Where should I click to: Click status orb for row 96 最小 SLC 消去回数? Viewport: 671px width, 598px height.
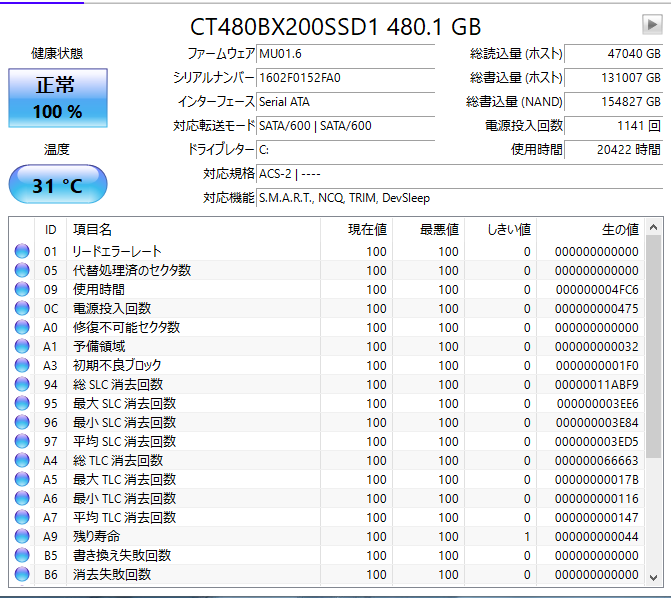(22, 422)
